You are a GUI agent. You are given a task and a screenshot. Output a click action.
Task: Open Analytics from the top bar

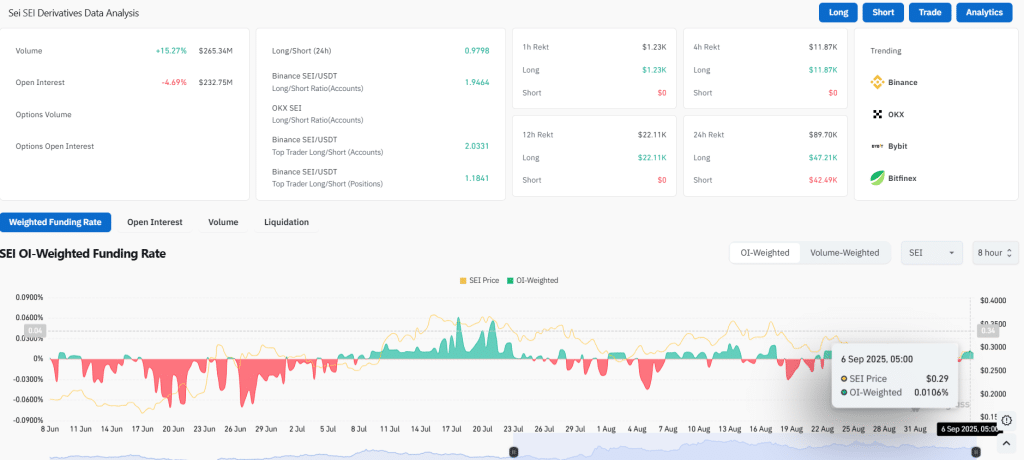pos(984,13)
